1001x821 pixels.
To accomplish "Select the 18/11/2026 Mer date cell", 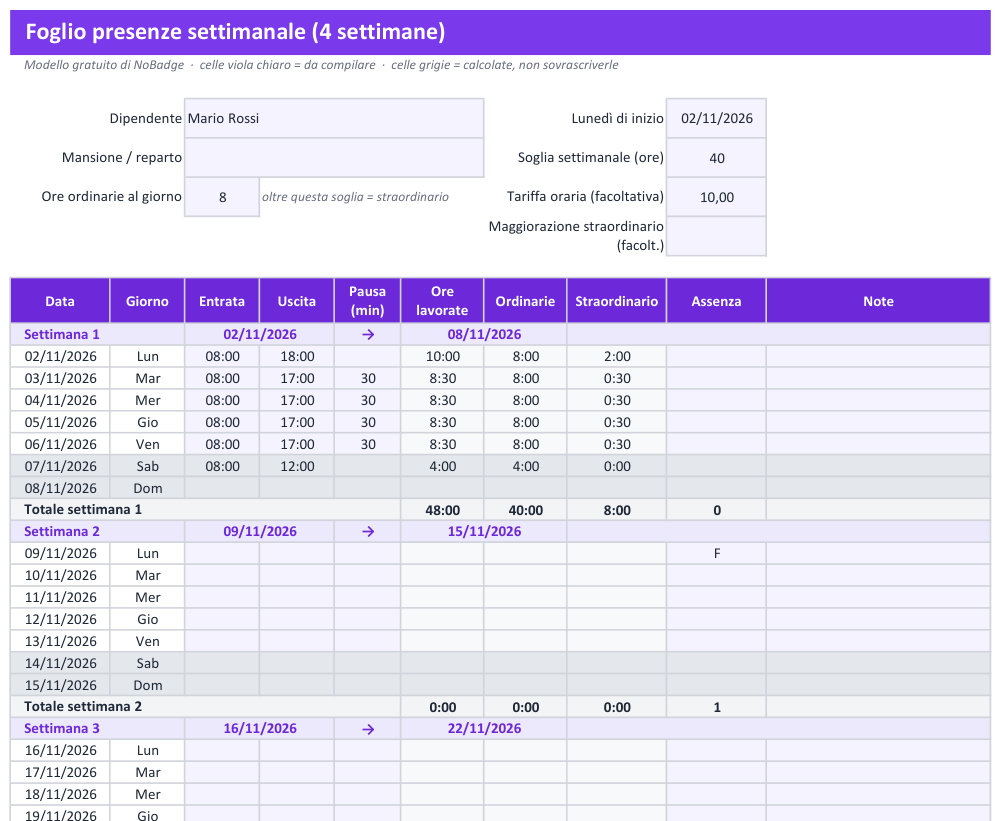I will tap(60, 794).
